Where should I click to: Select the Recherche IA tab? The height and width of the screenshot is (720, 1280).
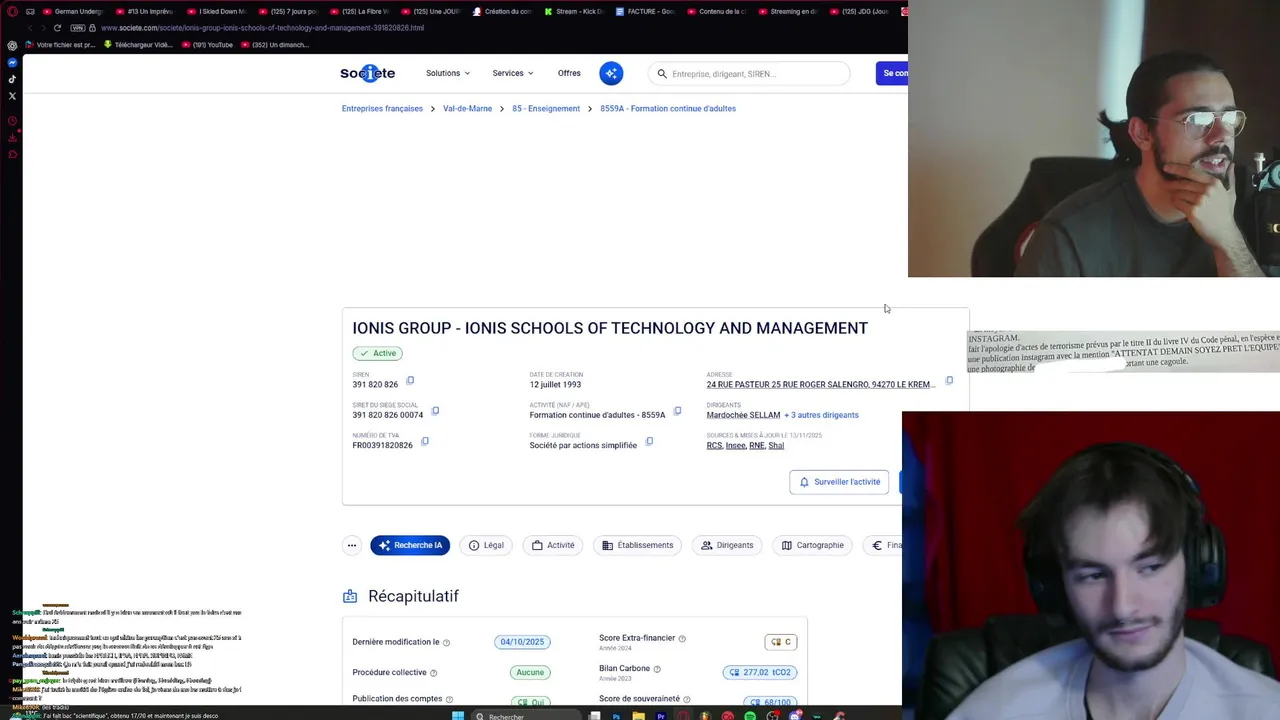click(x=410, y=545)
